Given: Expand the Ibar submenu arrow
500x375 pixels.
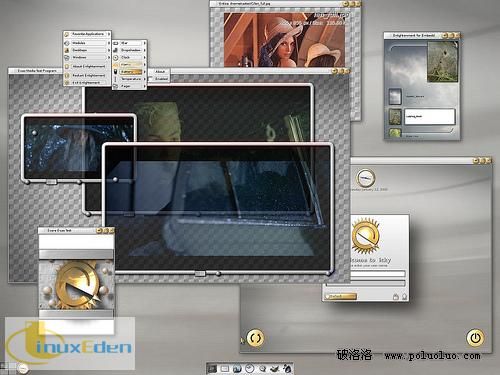Looking at the screenshot, I should pos(144,43).
